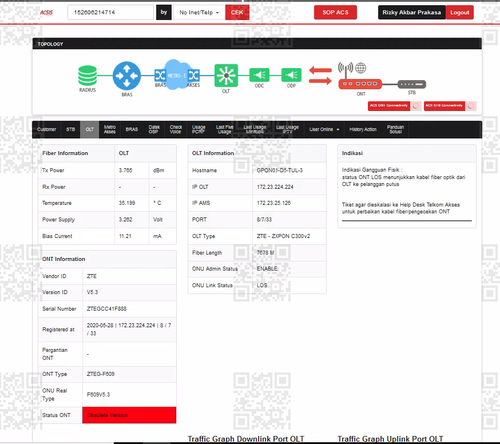Viewport: 500px width, 444px height.
Task: Click the PORT value 8/7/33
Action: [264, 219]
